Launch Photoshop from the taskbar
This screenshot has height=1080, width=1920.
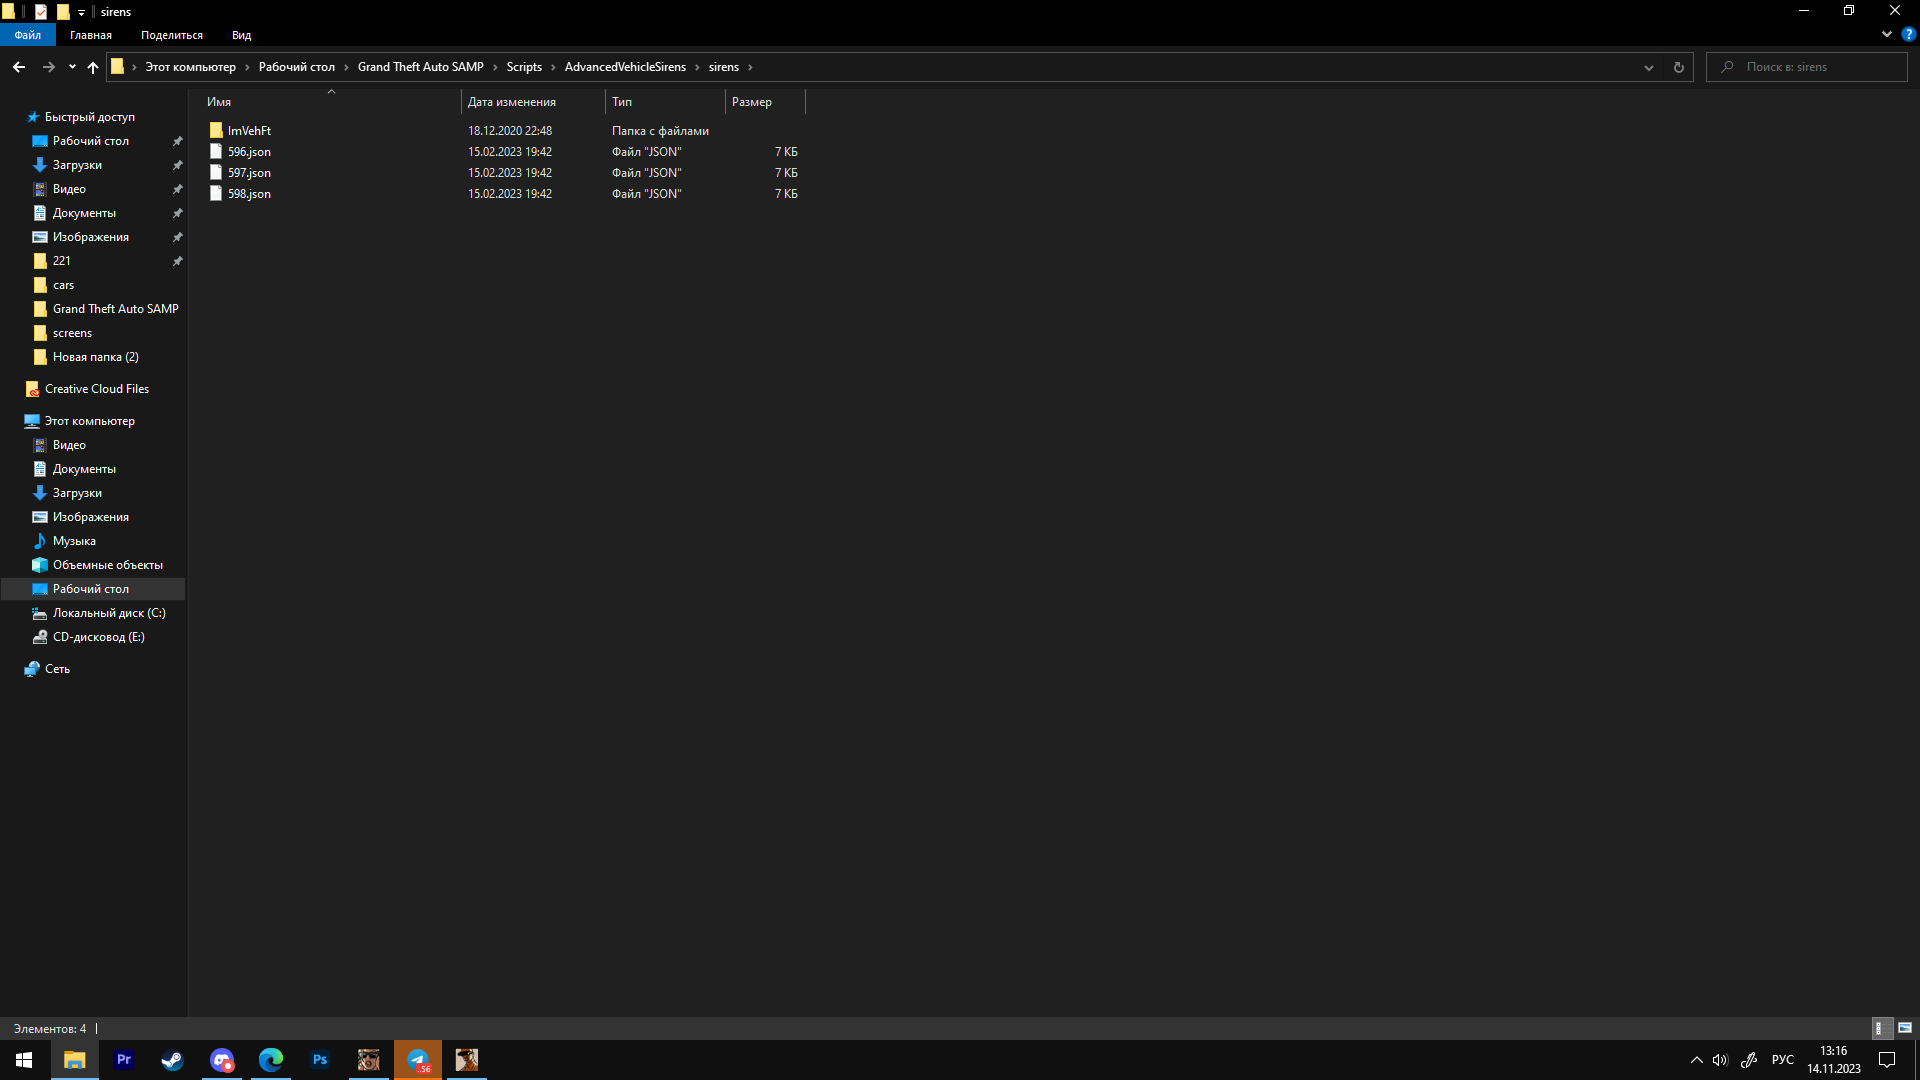[320, 1060]
